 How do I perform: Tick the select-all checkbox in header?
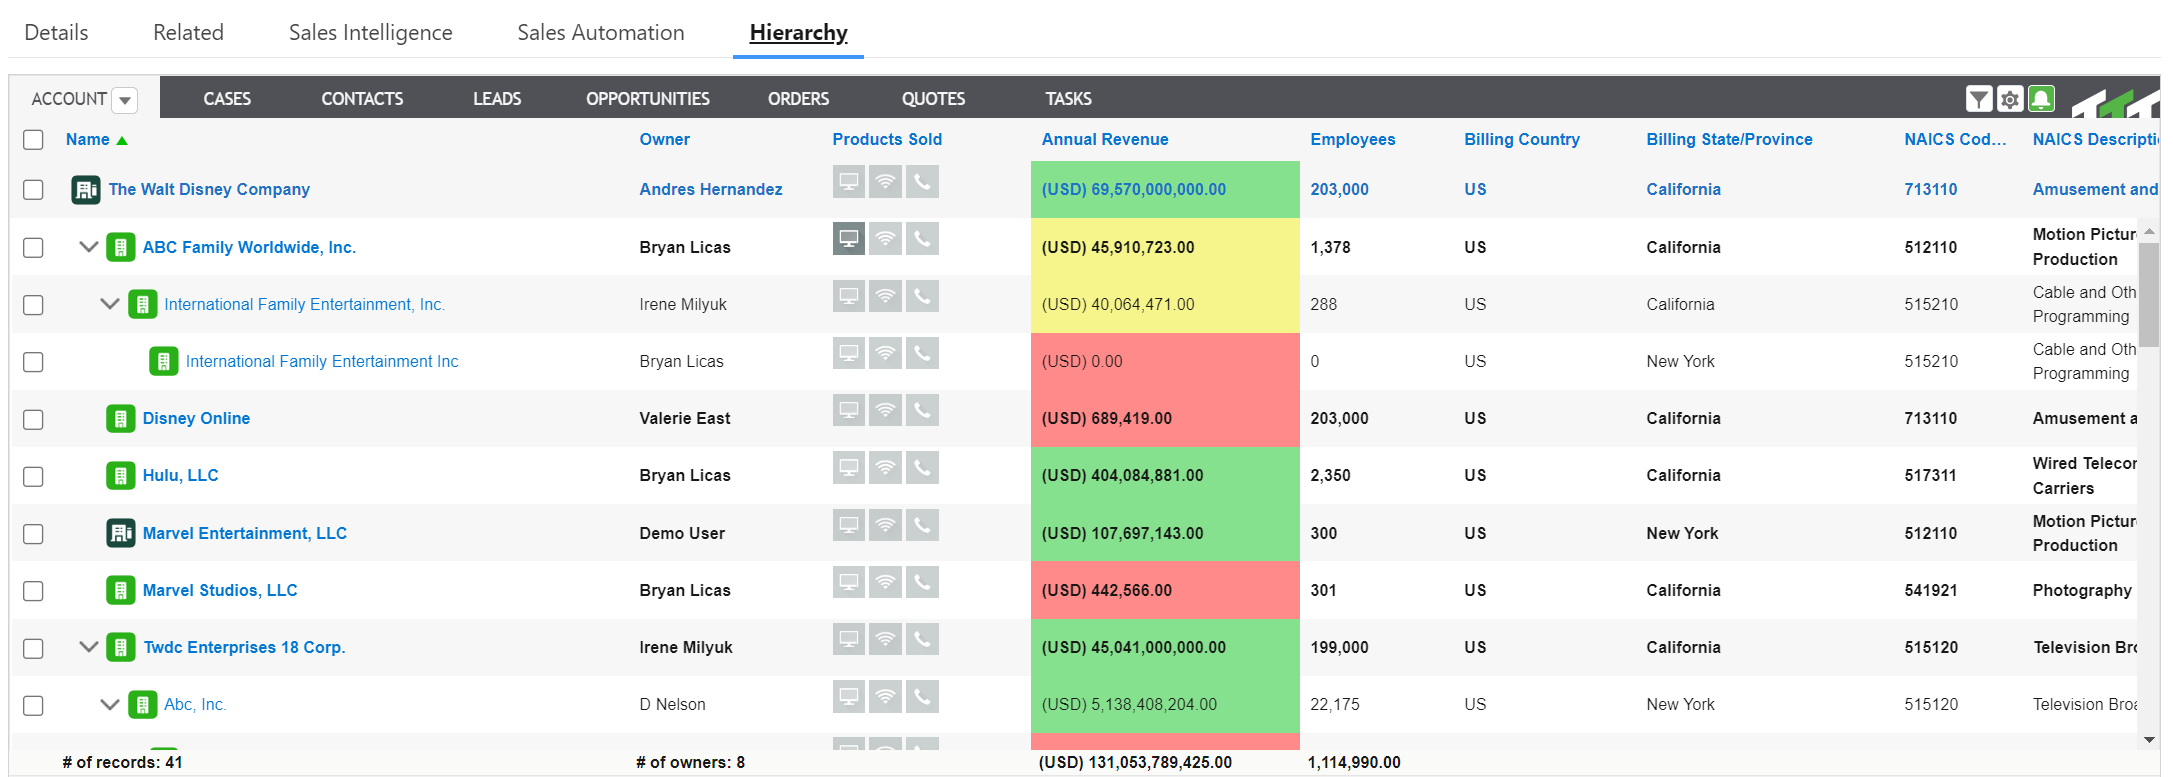tap(33, 139)
